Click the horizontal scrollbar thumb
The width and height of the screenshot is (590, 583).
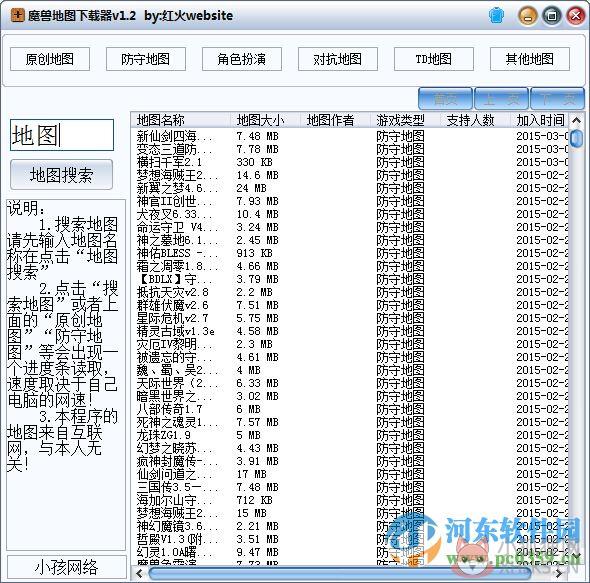click(339, 574)
